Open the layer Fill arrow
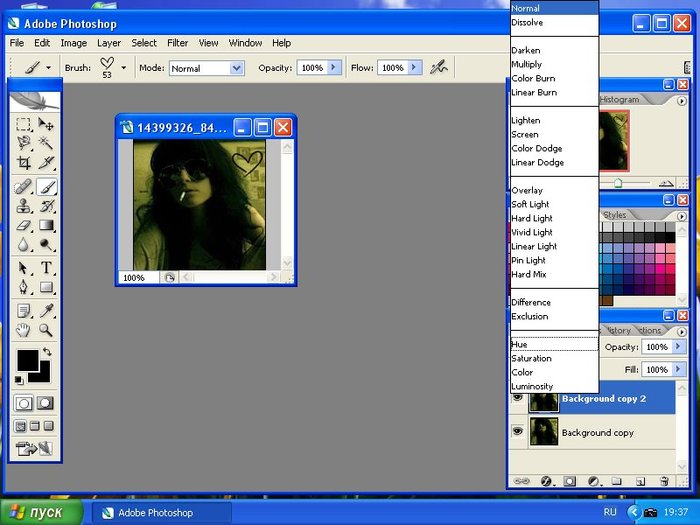The width and height of the screenshot is (700, 525). click(679, 369)
